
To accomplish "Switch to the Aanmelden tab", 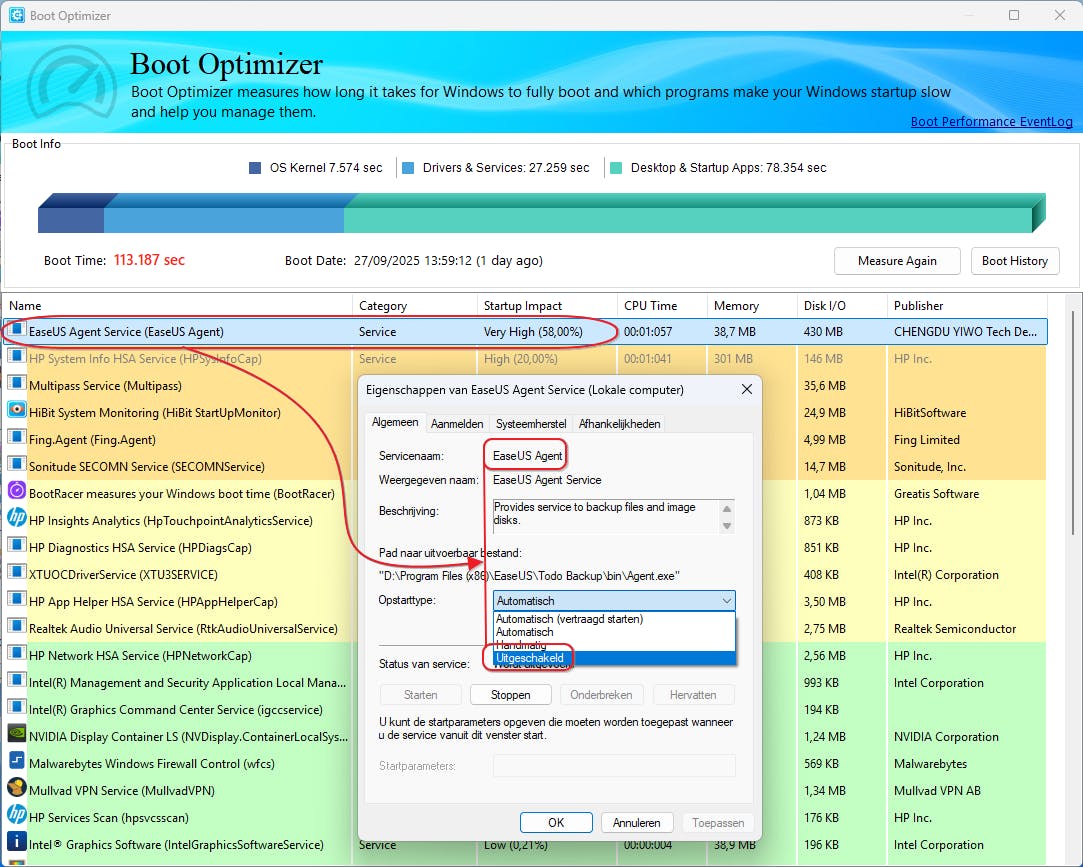I will pyautogui.click(x=457, y=423).
